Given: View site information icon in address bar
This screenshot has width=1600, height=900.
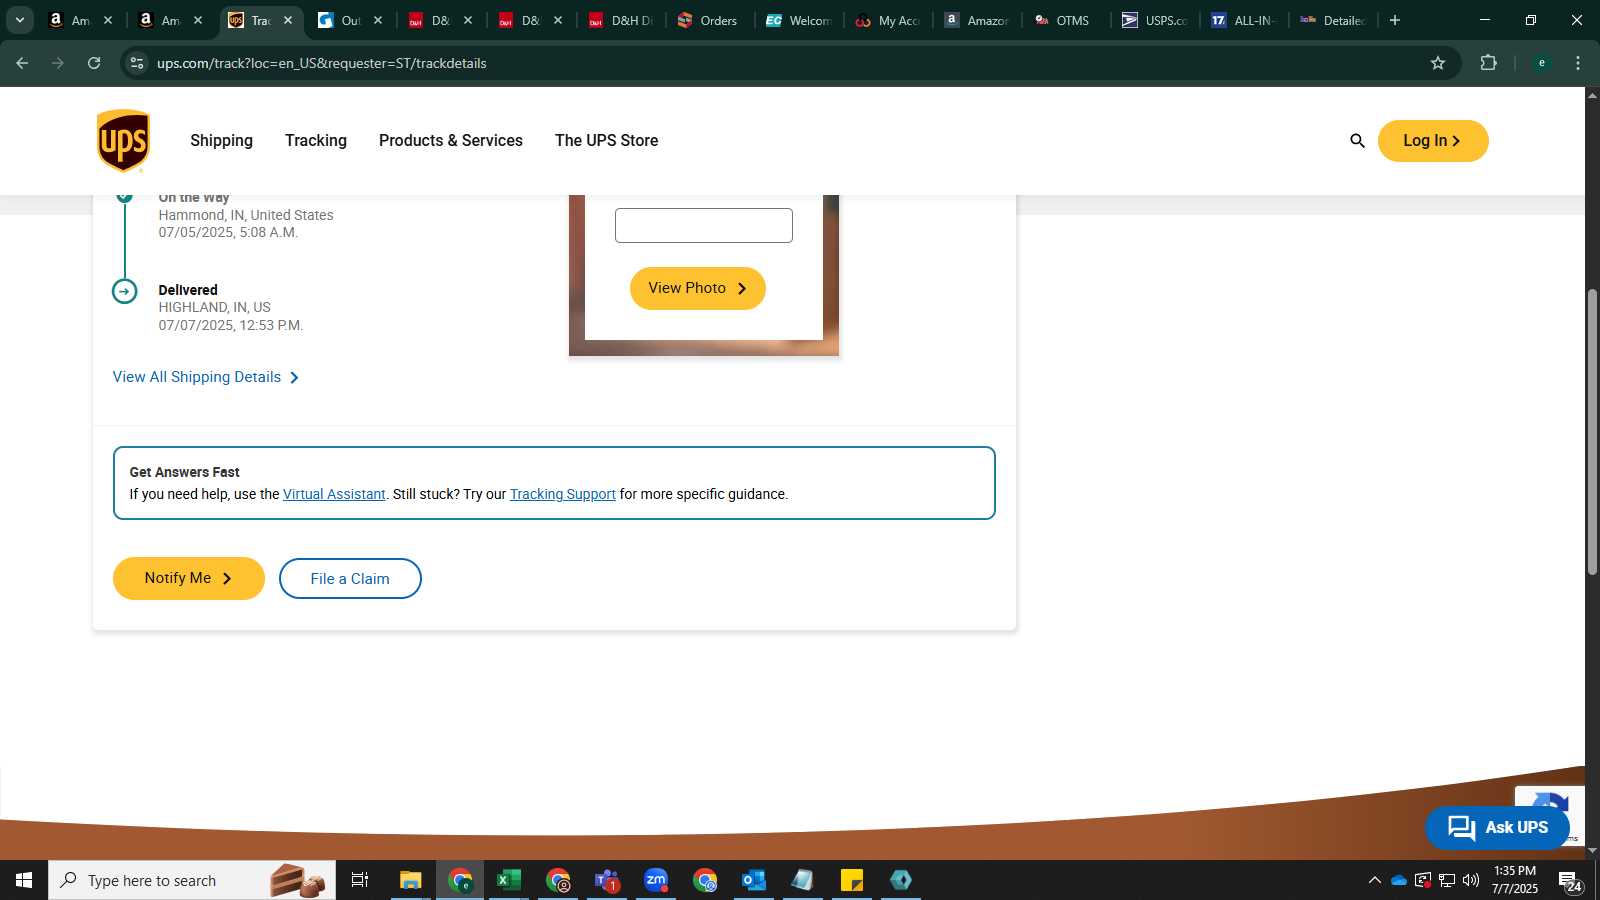Looking at the screenshot, I should (x=137, y=63).
